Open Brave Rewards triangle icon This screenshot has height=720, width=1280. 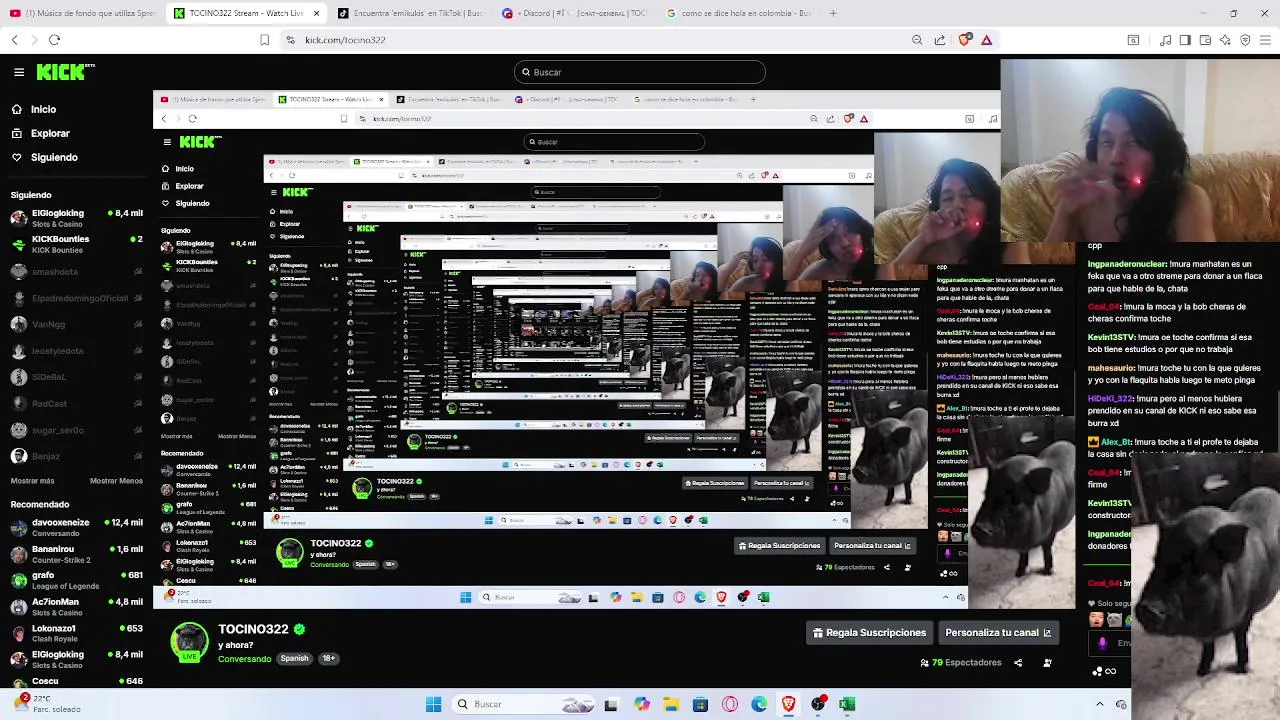tap(986, 40)
